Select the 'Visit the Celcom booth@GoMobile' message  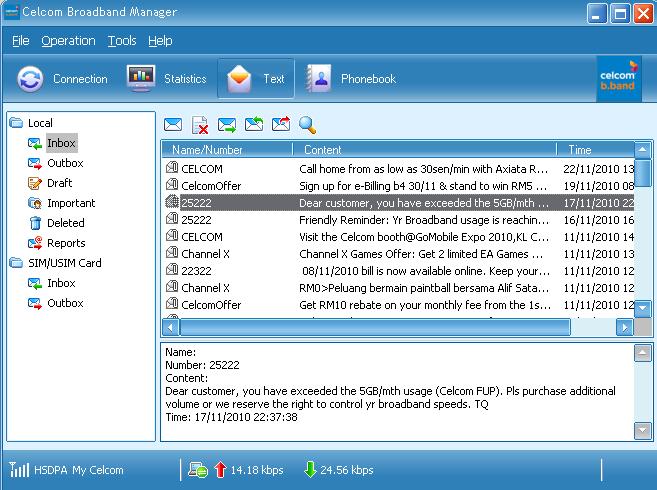point(398,237)
